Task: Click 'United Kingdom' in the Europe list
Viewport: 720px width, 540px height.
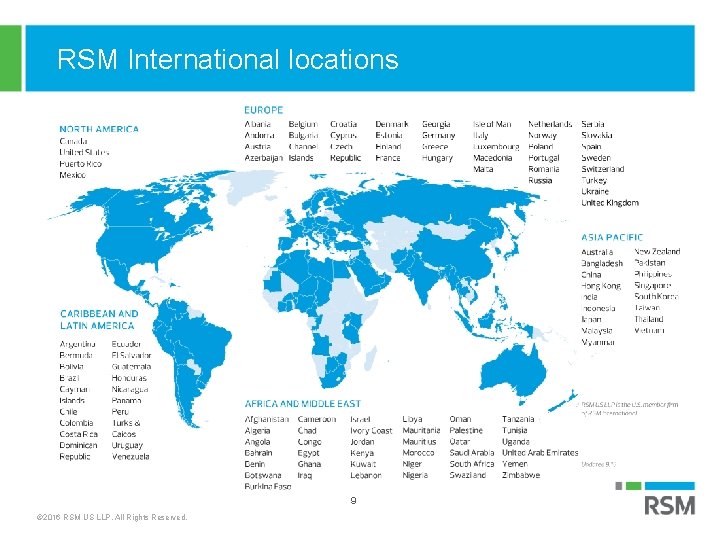Action: click(610, 203)
